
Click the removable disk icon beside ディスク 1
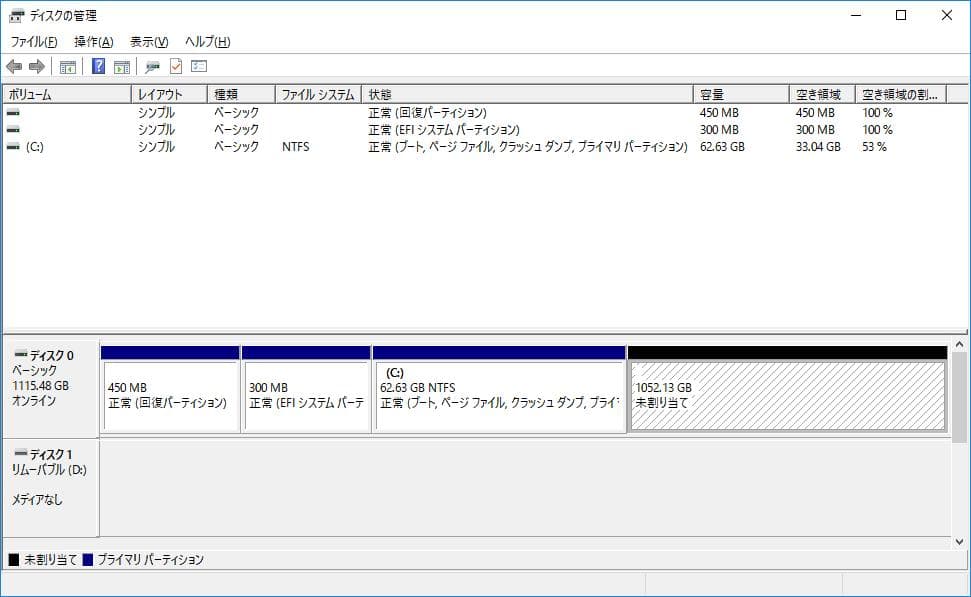tap(23, 455)
